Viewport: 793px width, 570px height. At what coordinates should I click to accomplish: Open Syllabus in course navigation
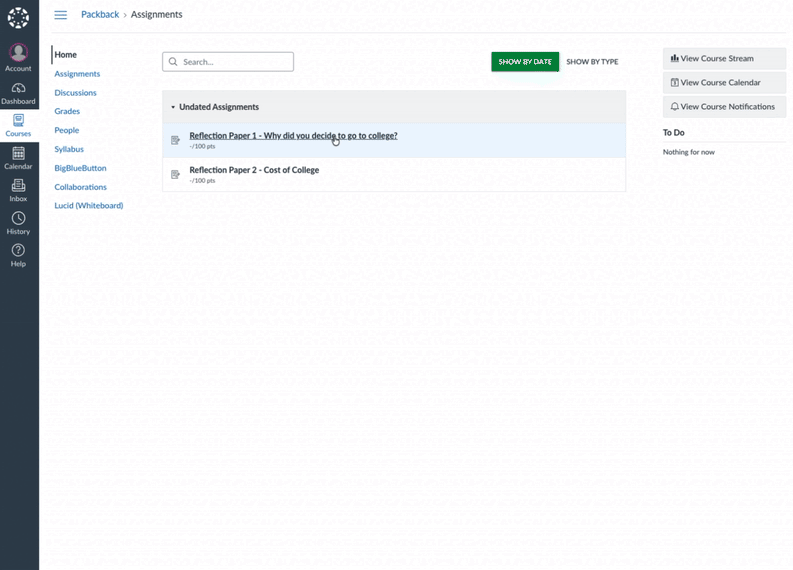click(69, 149)
